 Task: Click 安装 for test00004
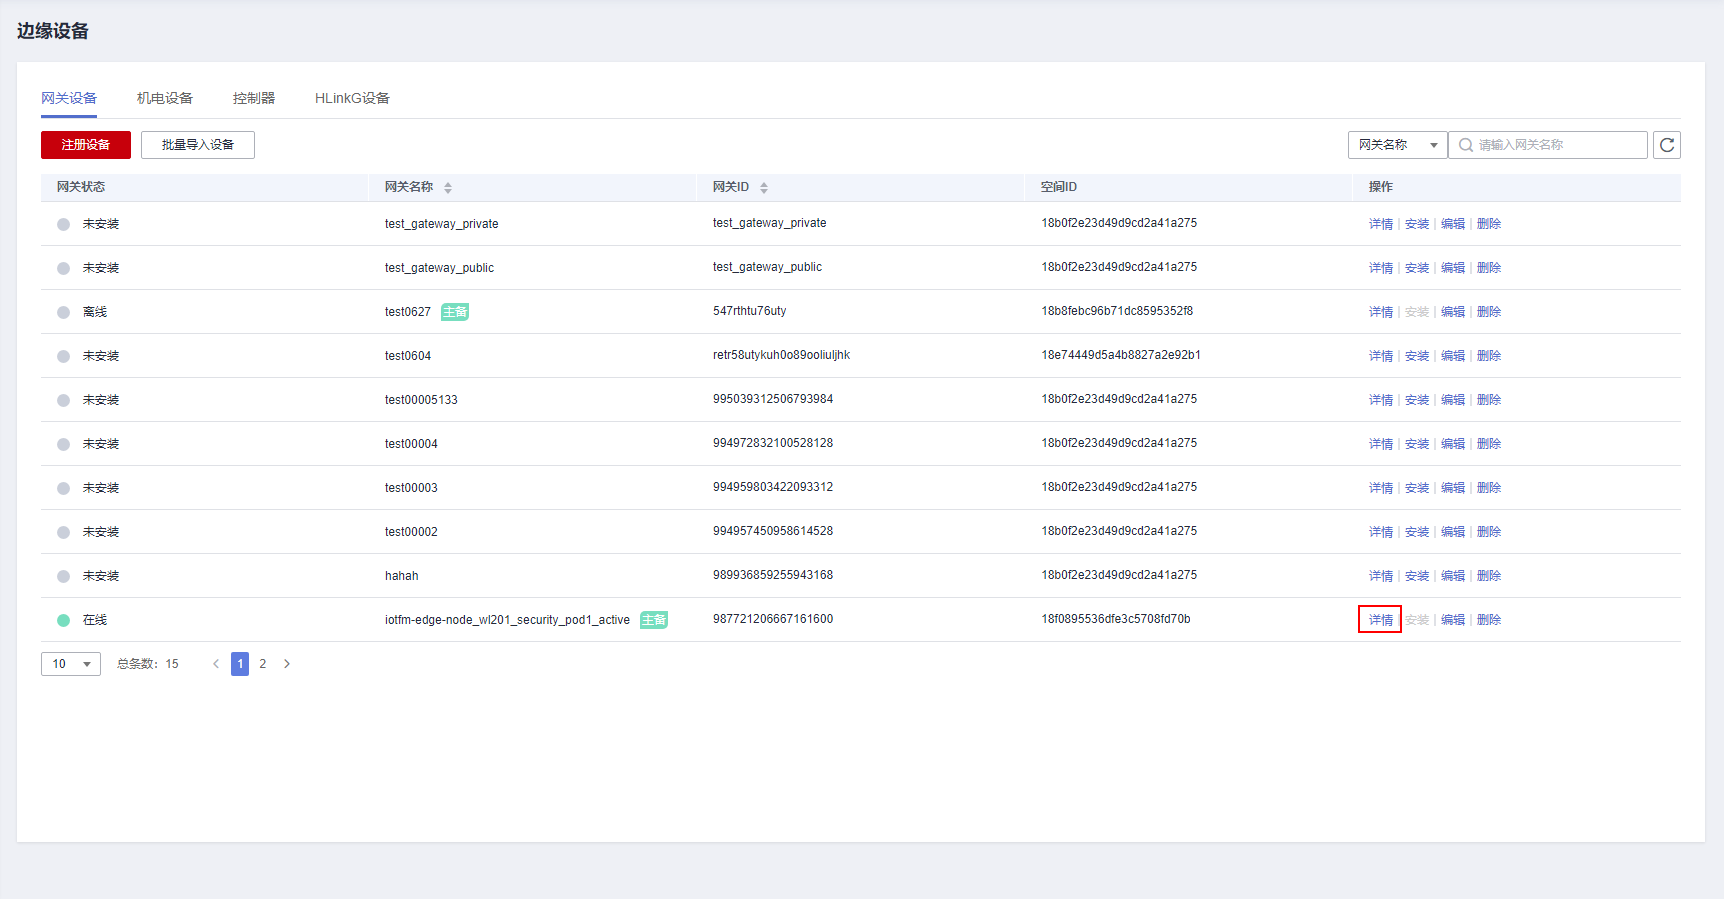1417,444
